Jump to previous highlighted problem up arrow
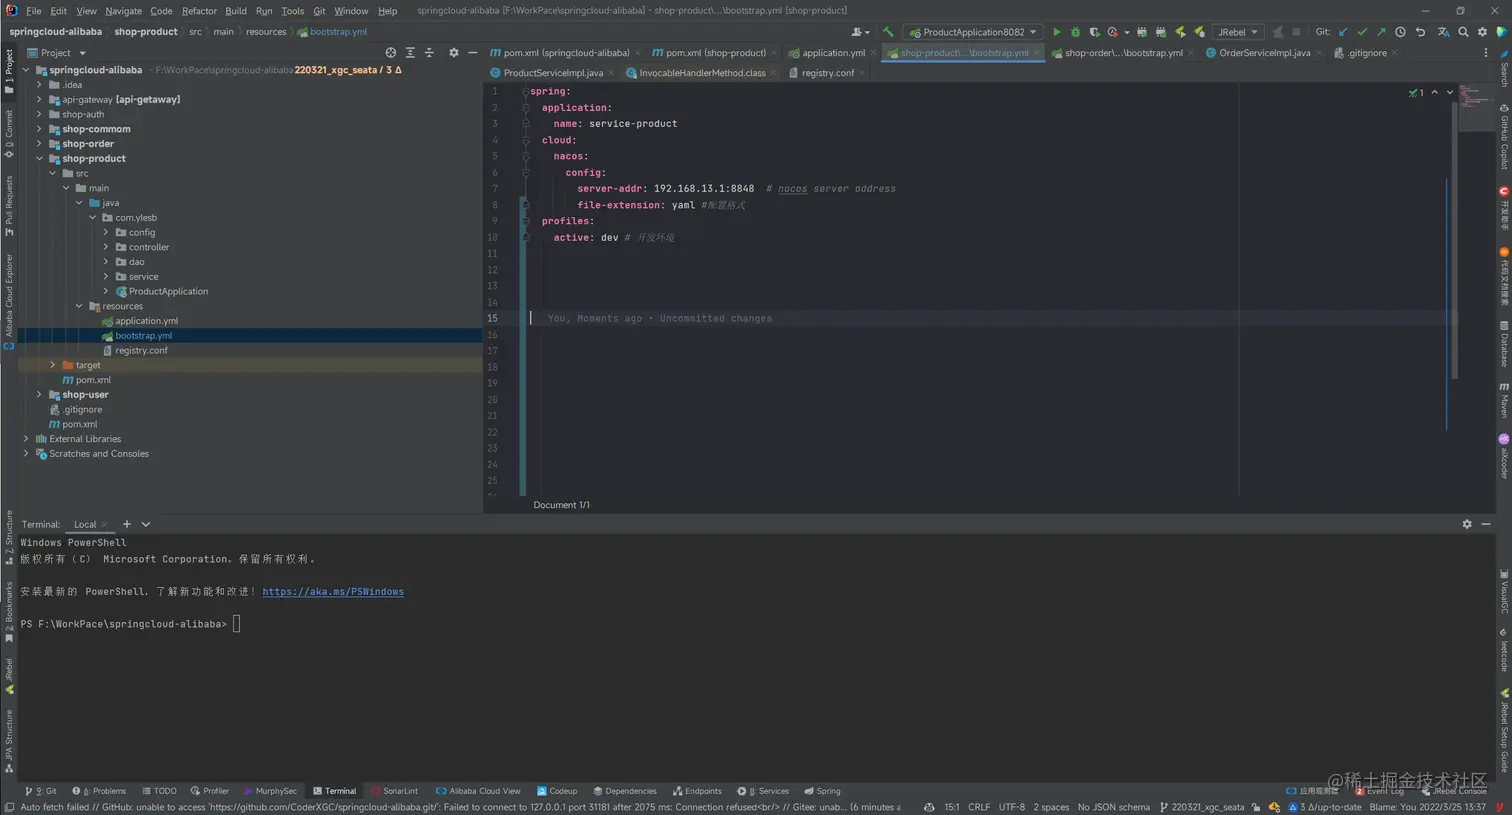The width and height of the screenshot is (1512, 815). point(1435,92)
